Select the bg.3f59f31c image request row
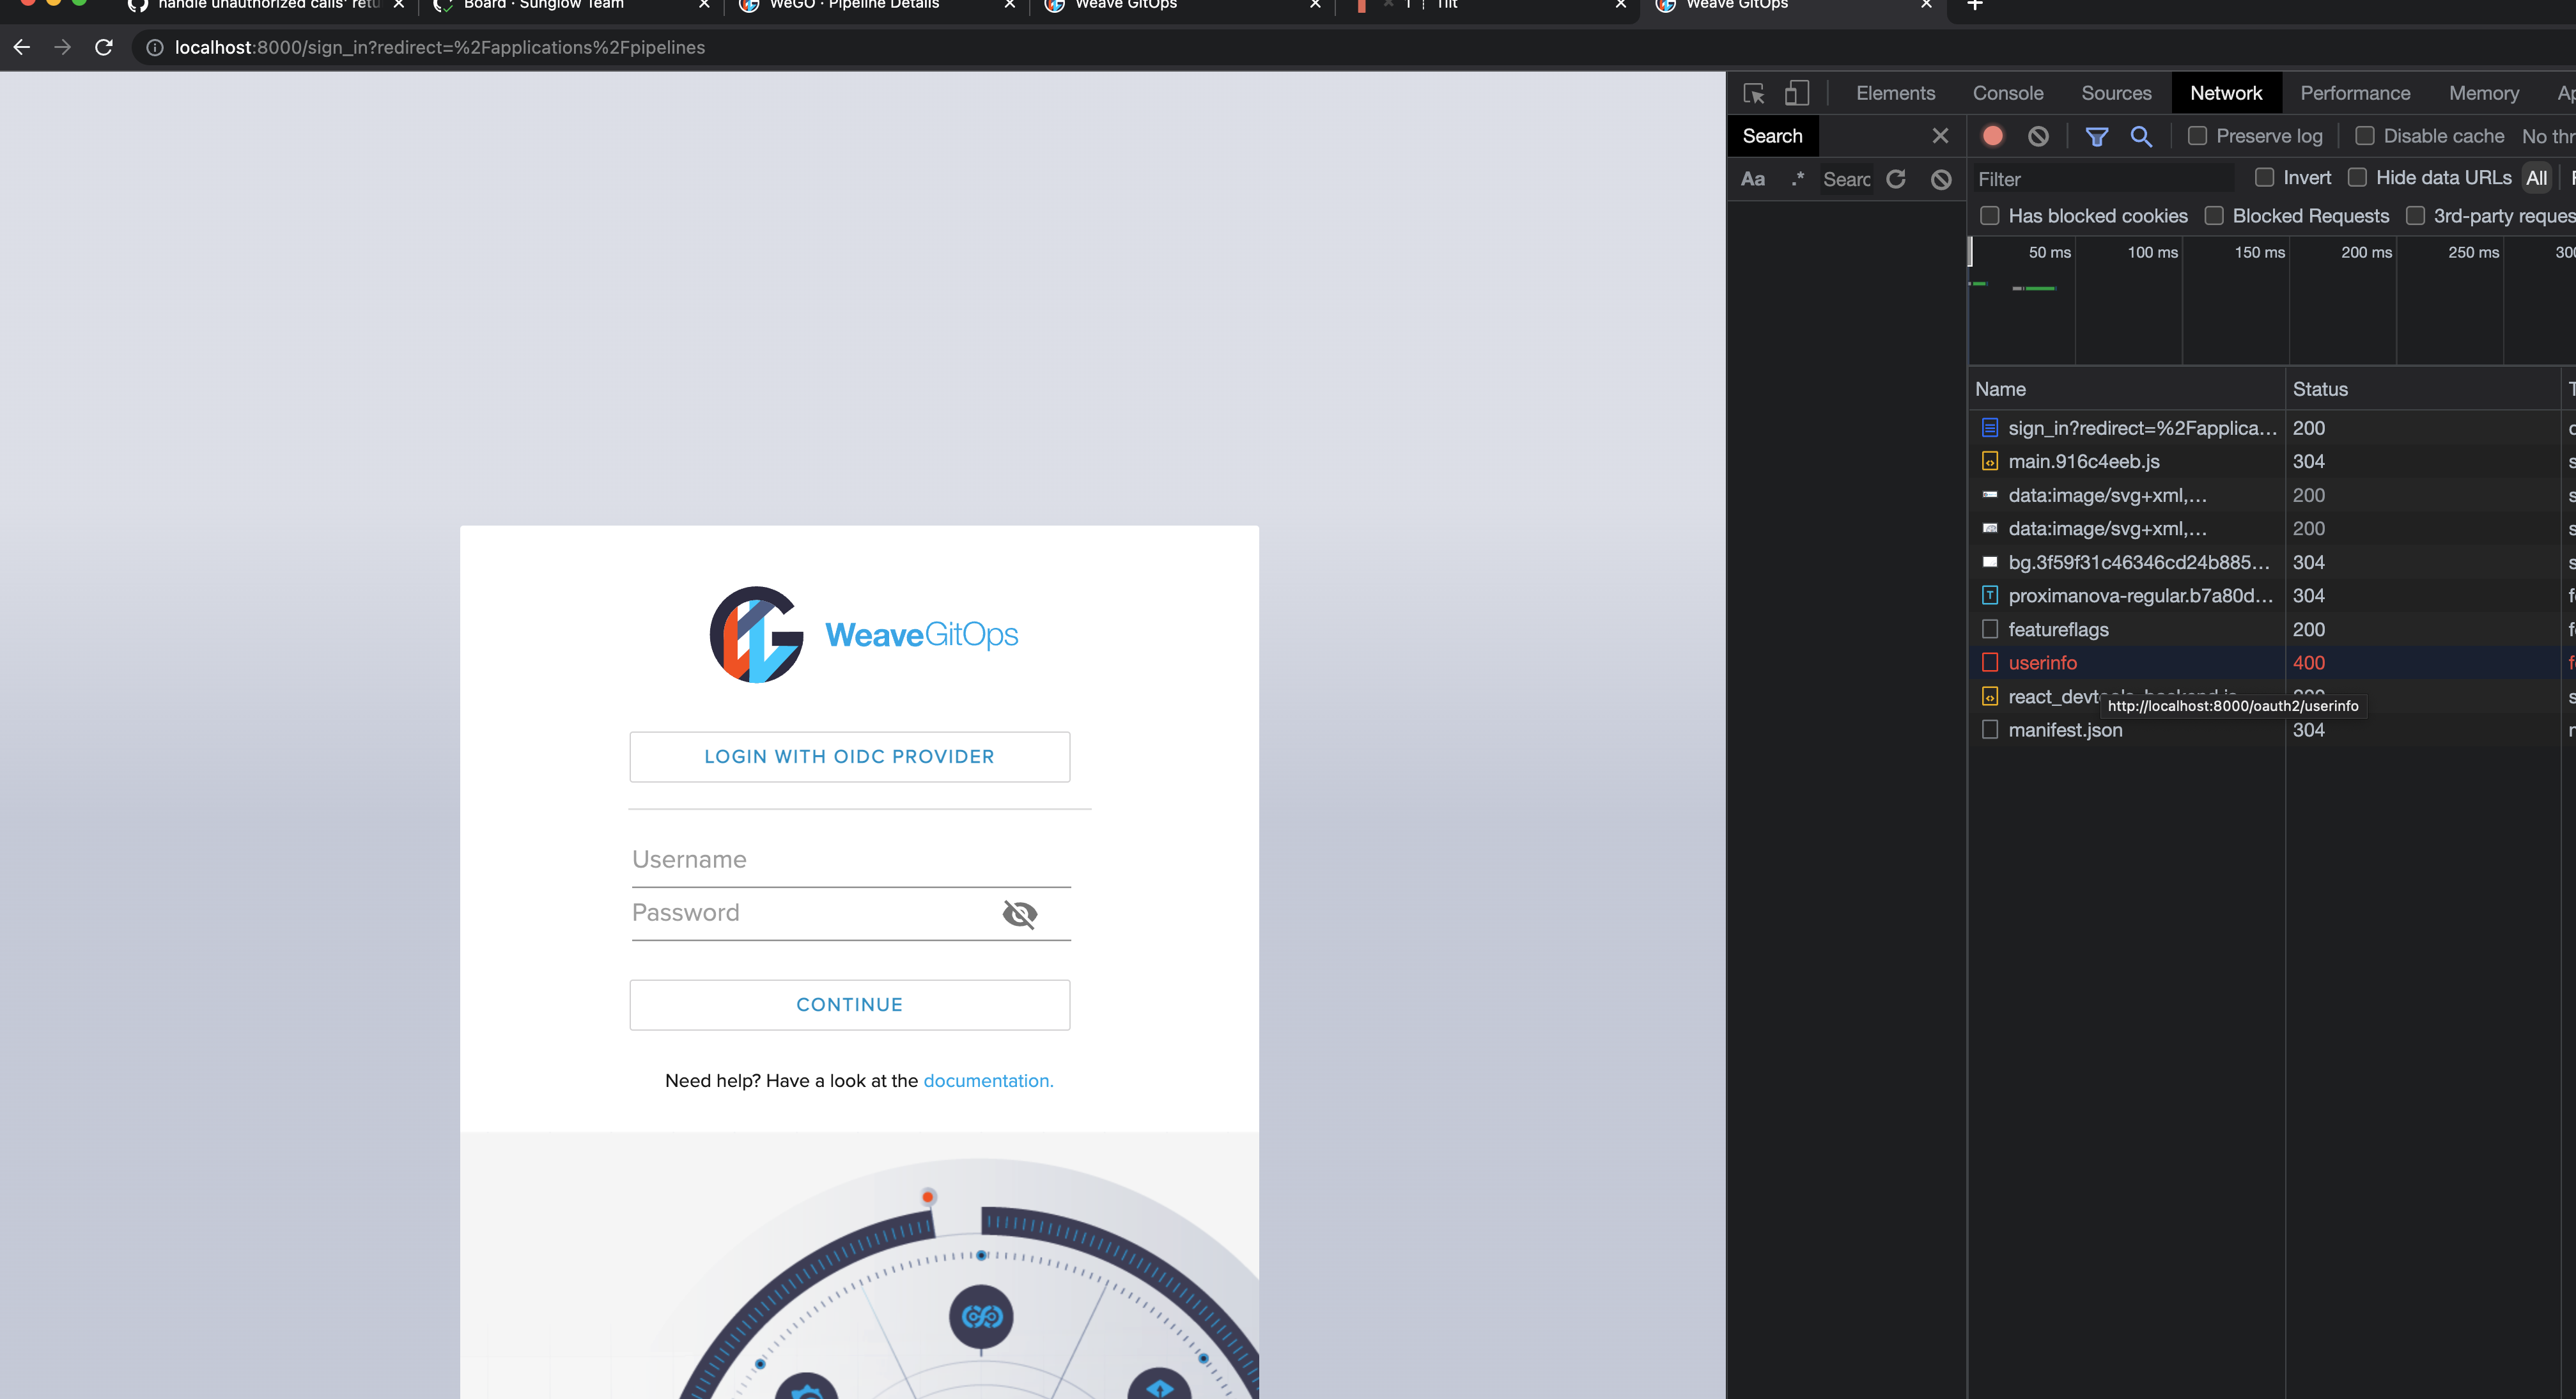Viewport: 2576px width, 1399px height. coord(2272,562)
